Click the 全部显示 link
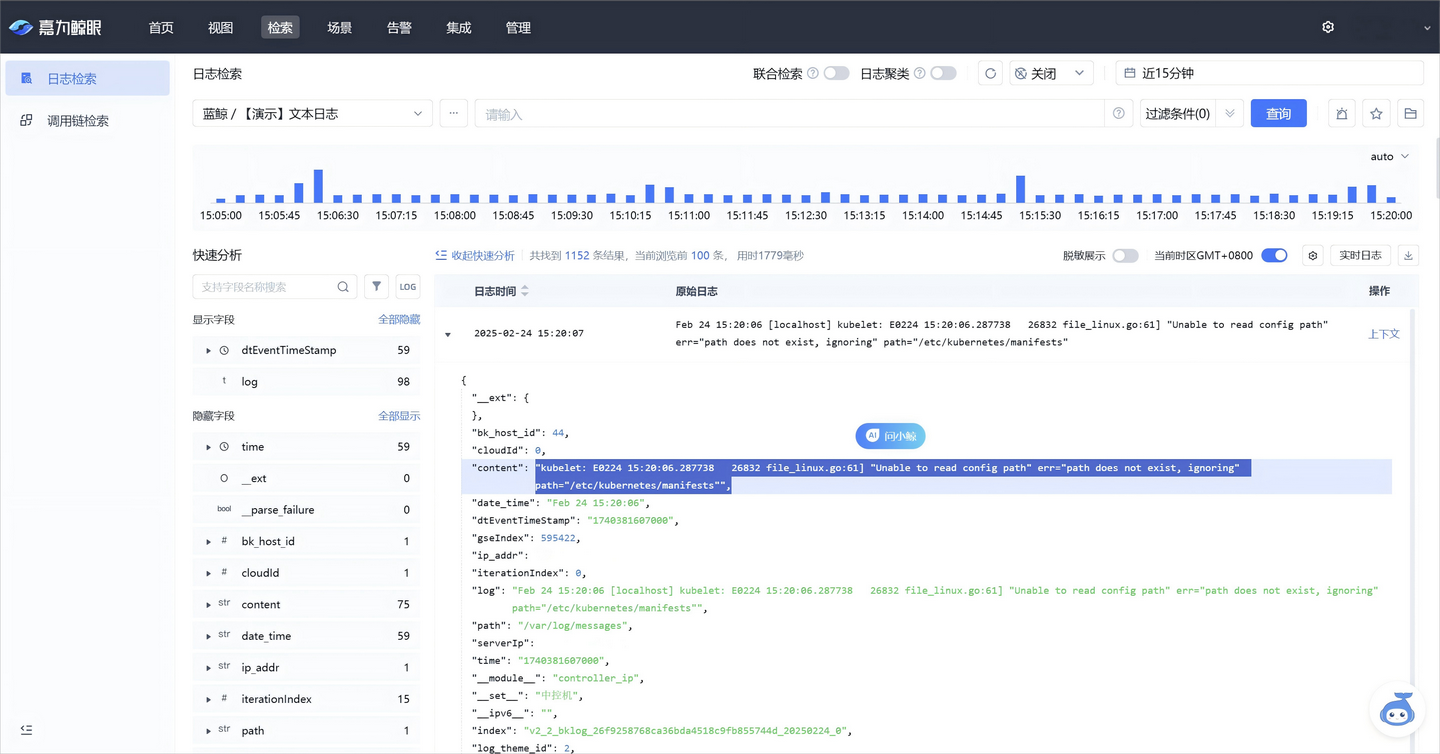Viewport: 1440px width, 754px height. [399, 416]
